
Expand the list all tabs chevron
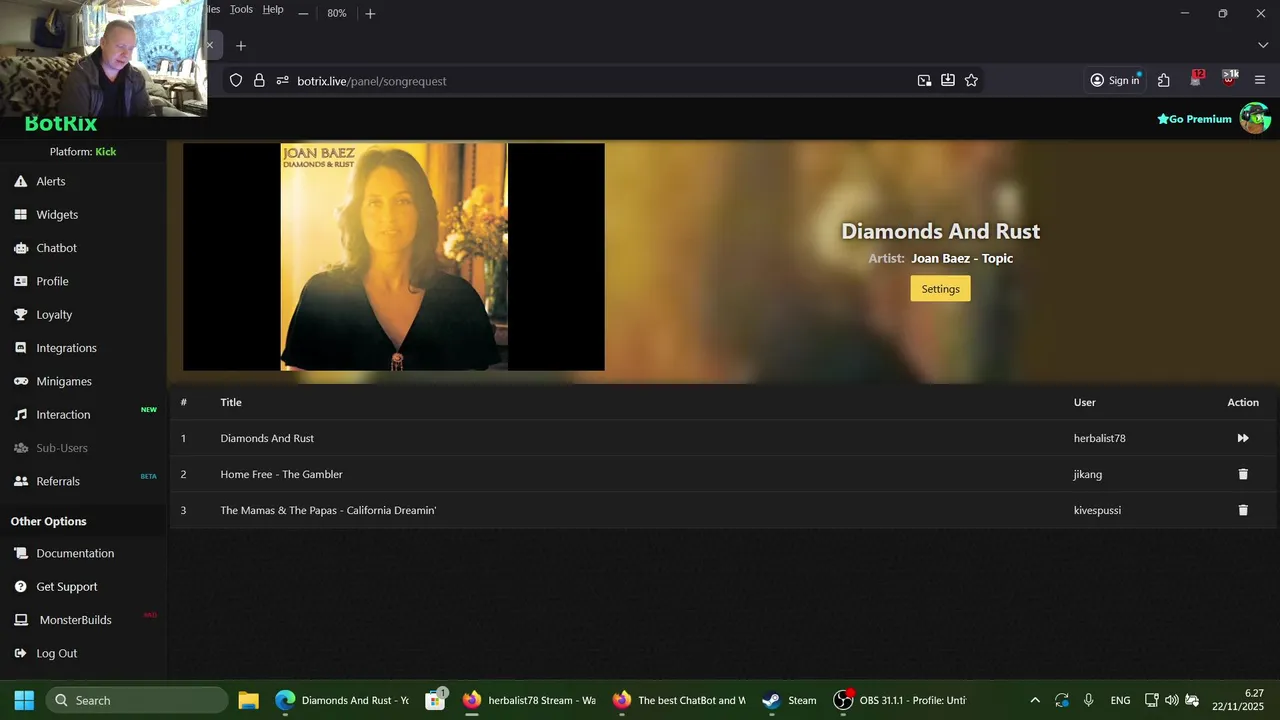tap(1263, 46)
